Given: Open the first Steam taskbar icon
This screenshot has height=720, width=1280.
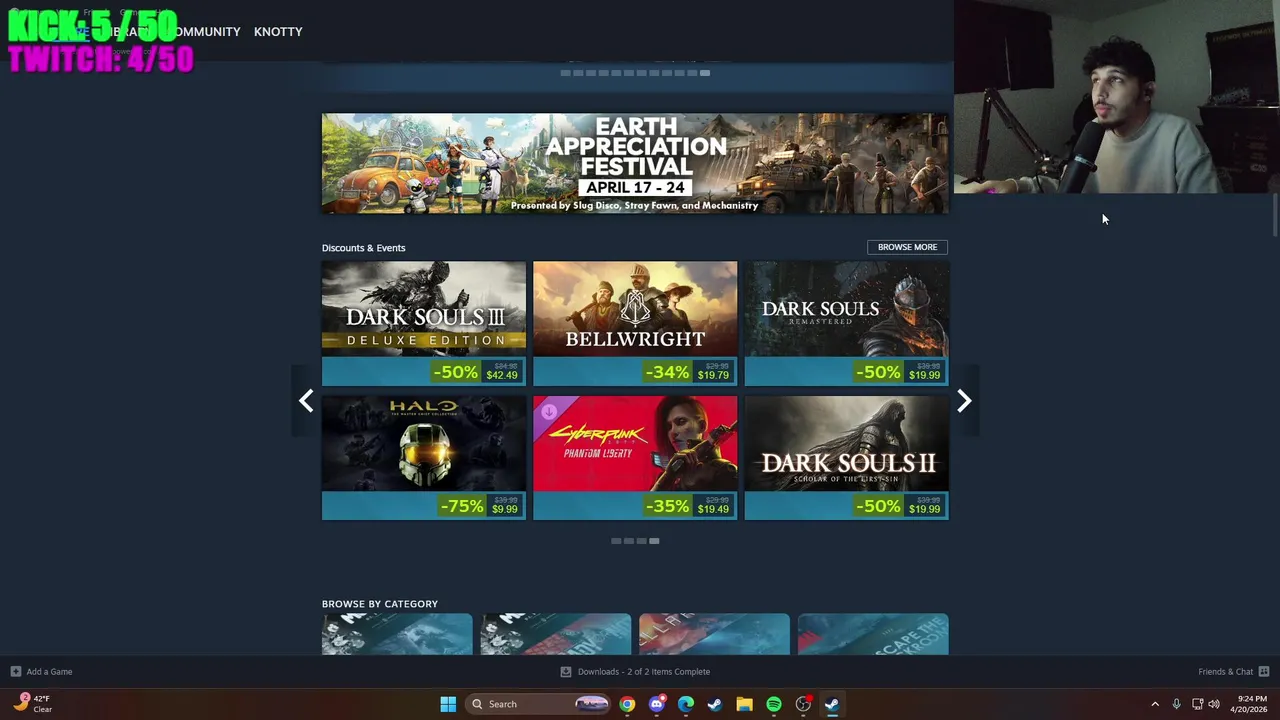Looking at the screenshot, I should point(715,704).
